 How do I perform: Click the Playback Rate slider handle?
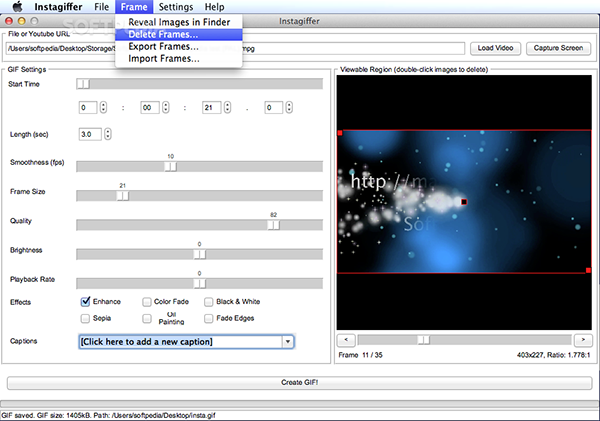[x=199, y=284]
